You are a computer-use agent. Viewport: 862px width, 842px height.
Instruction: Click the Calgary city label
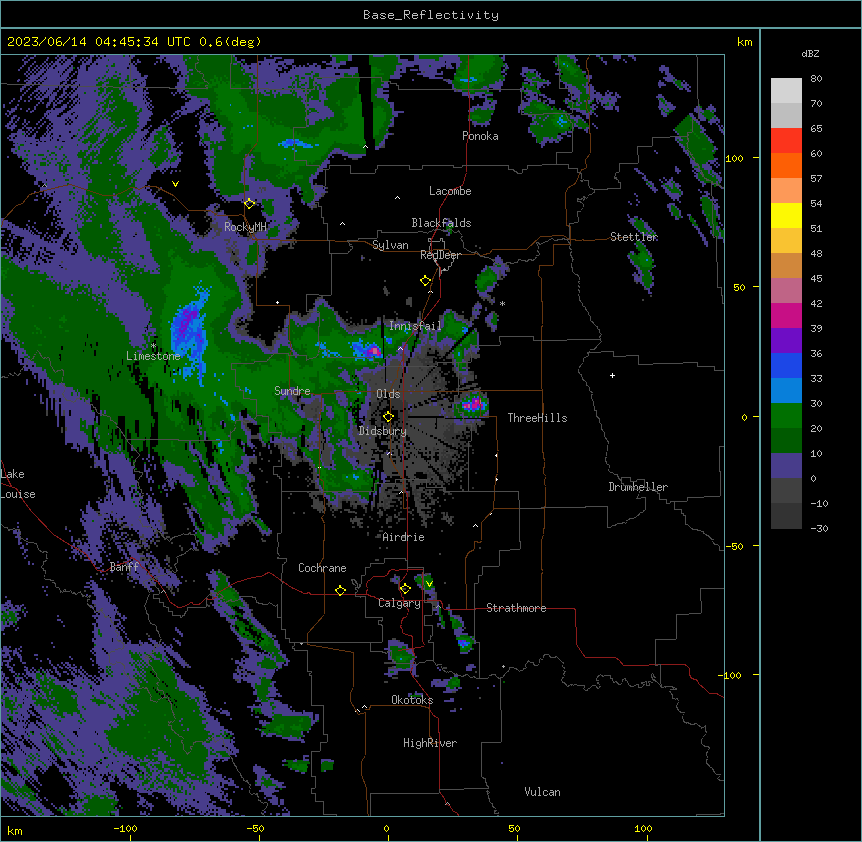[x=399, y=603]
